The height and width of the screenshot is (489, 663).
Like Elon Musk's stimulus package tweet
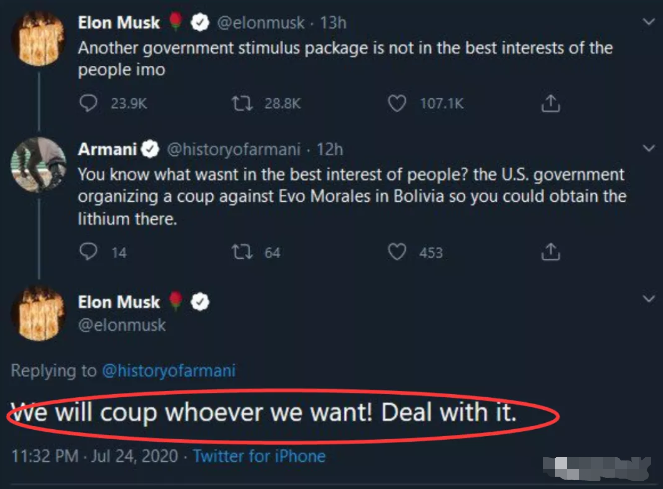coord(397,103)
